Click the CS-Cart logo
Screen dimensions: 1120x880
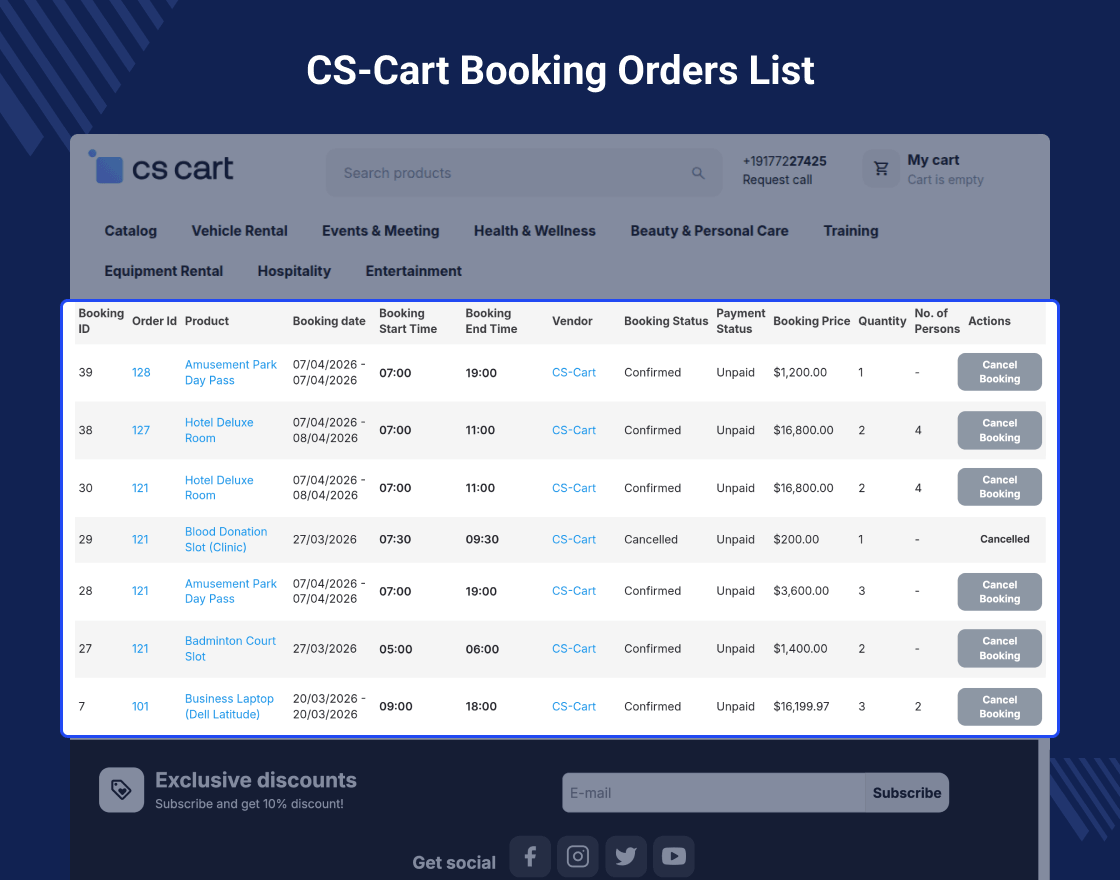coord(161,167)
